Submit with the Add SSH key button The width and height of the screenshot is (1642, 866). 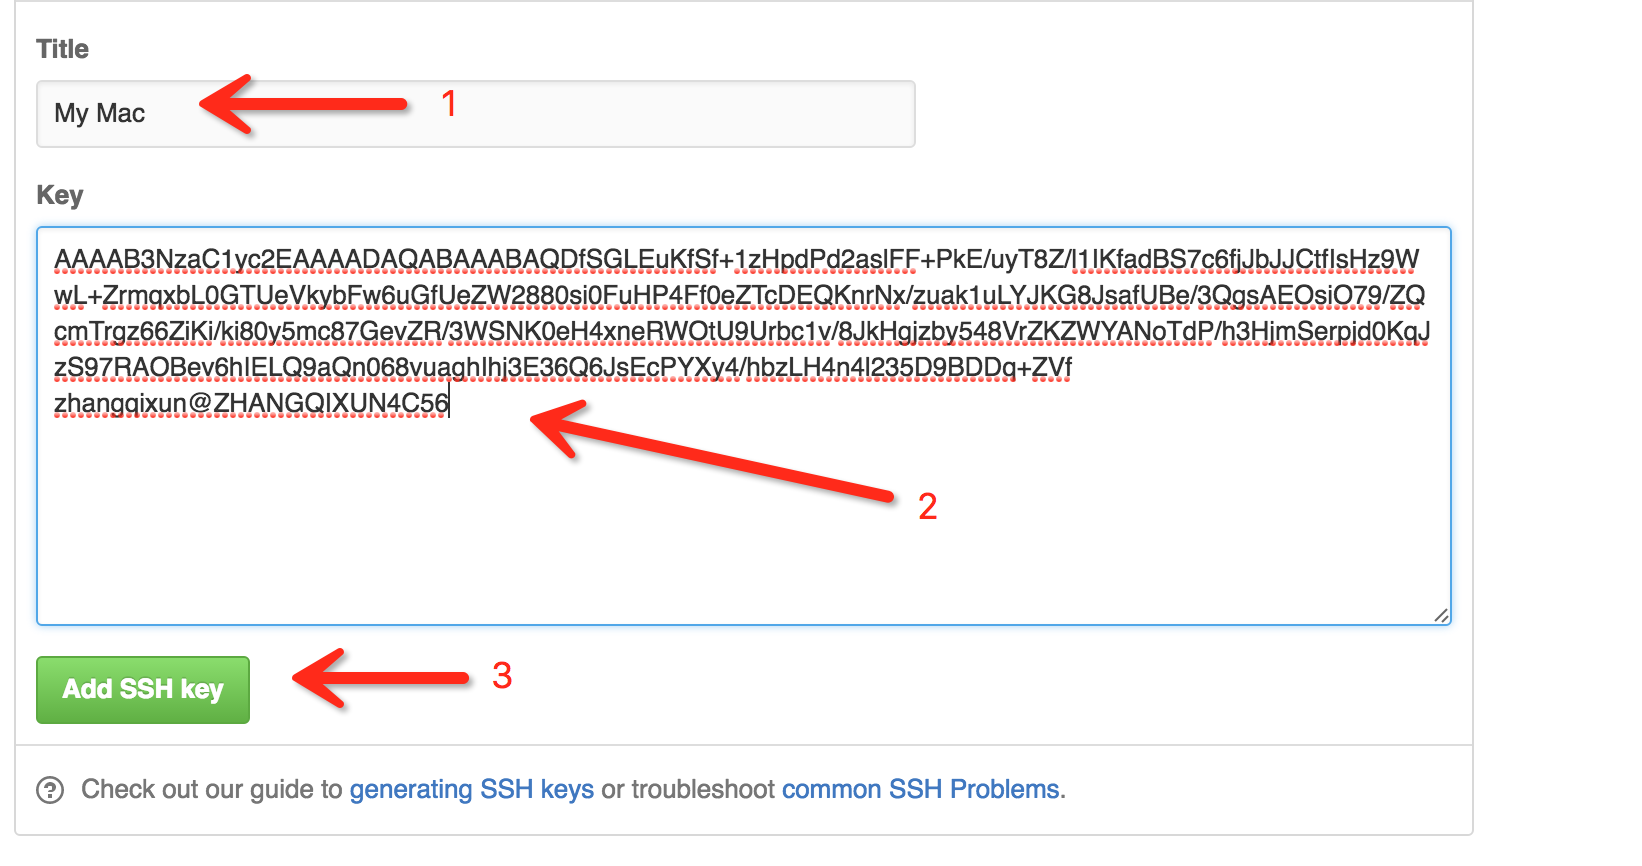pyautogui.click(x=143, y=689)
